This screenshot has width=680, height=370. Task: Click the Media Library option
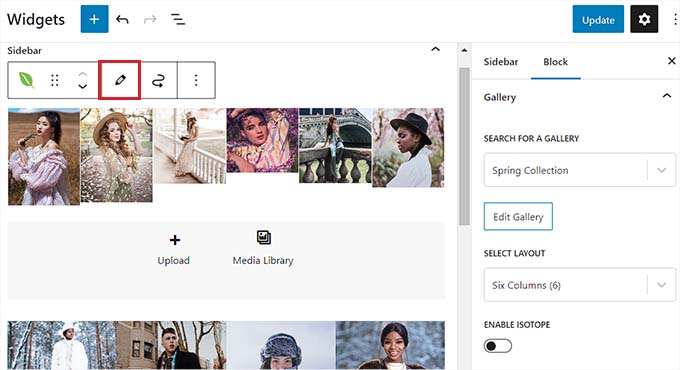[263, 248]
